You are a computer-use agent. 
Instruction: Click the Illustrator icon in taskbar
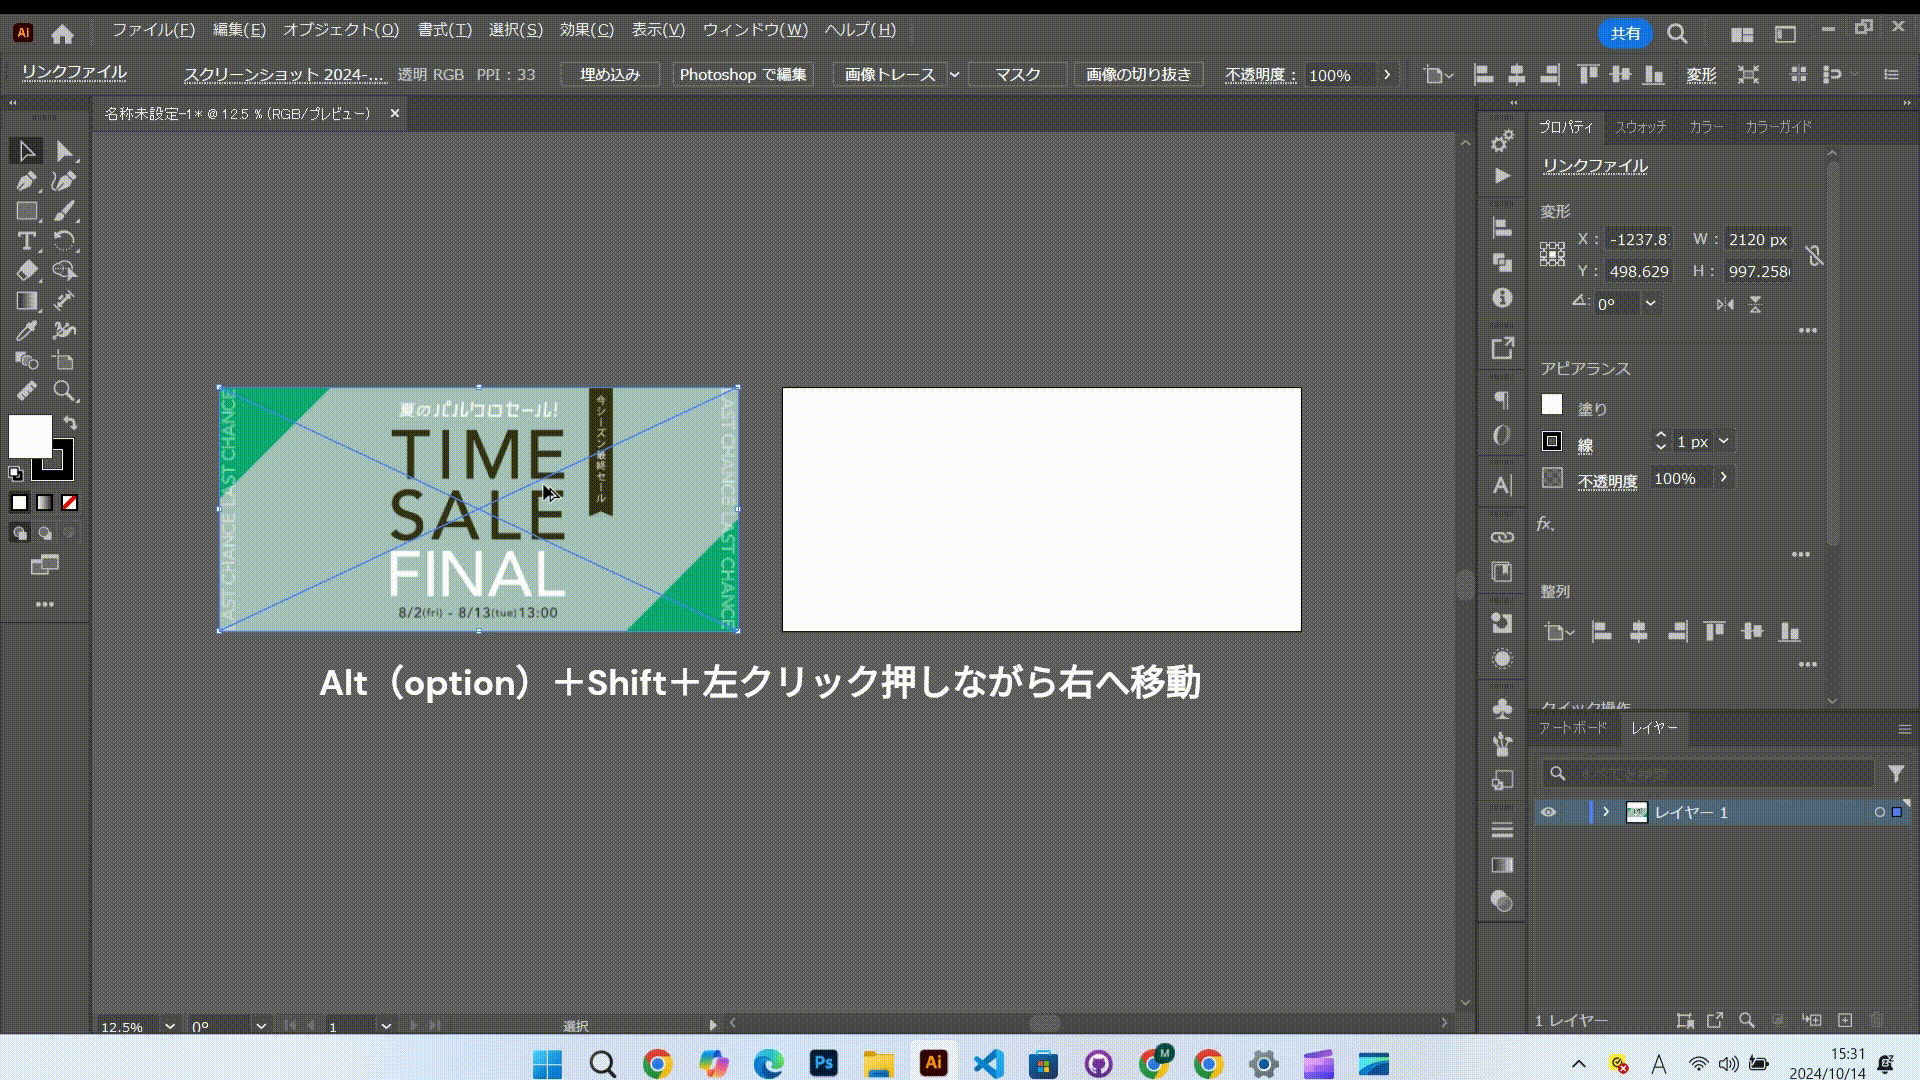[932, 1063]
